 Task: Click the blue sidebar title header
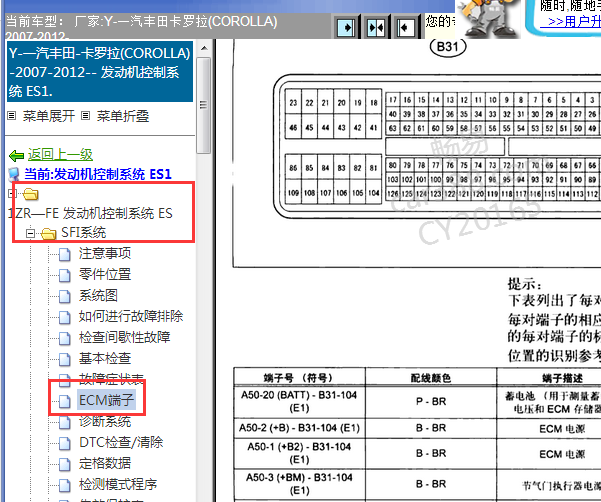[100, 72]
